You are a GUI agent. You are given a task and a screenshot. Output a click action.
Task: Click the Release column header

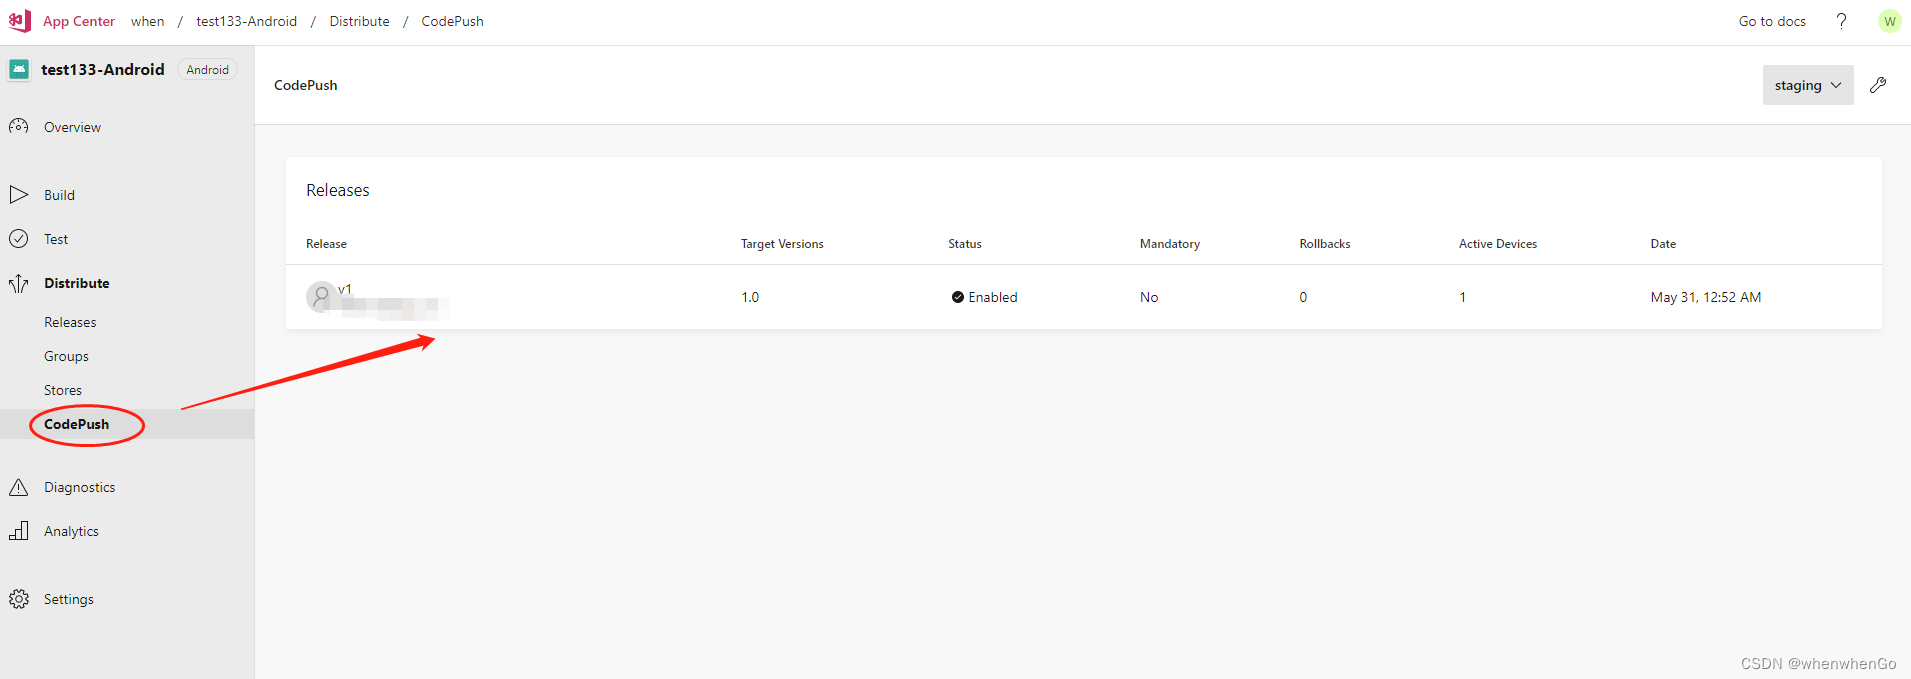click(x=326, y=244)
